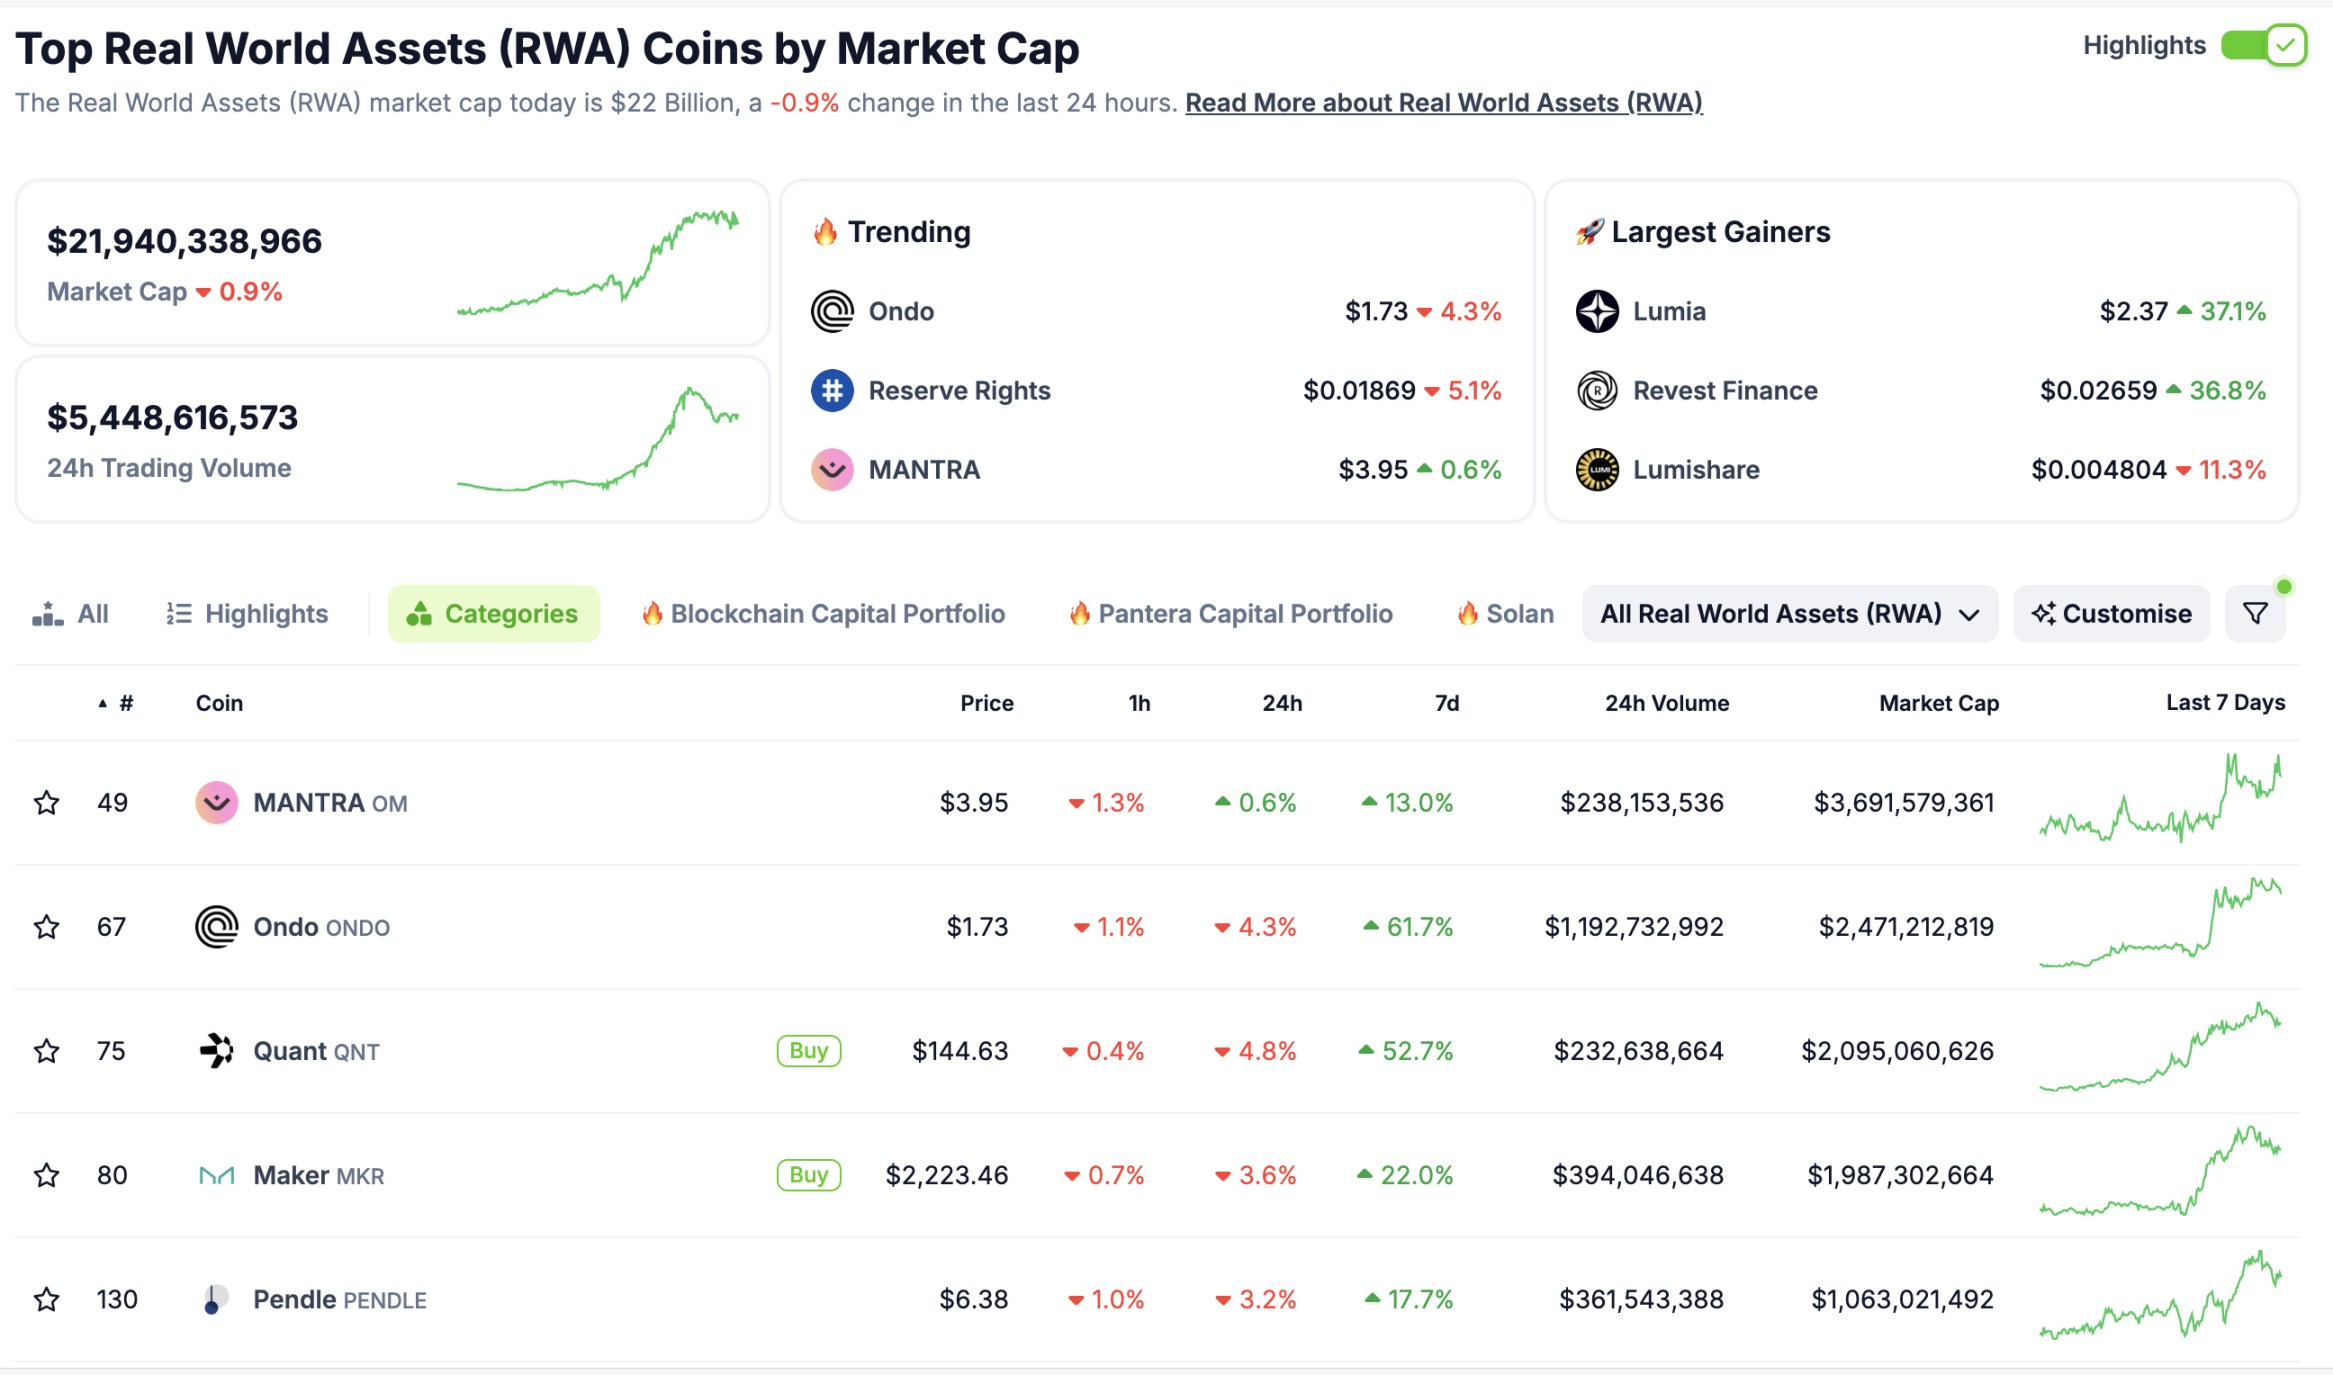Image resolution: width=2333 pixels, height=1375 pixels.
Task: Click the Lumia coin icon
Action: 1597,312
